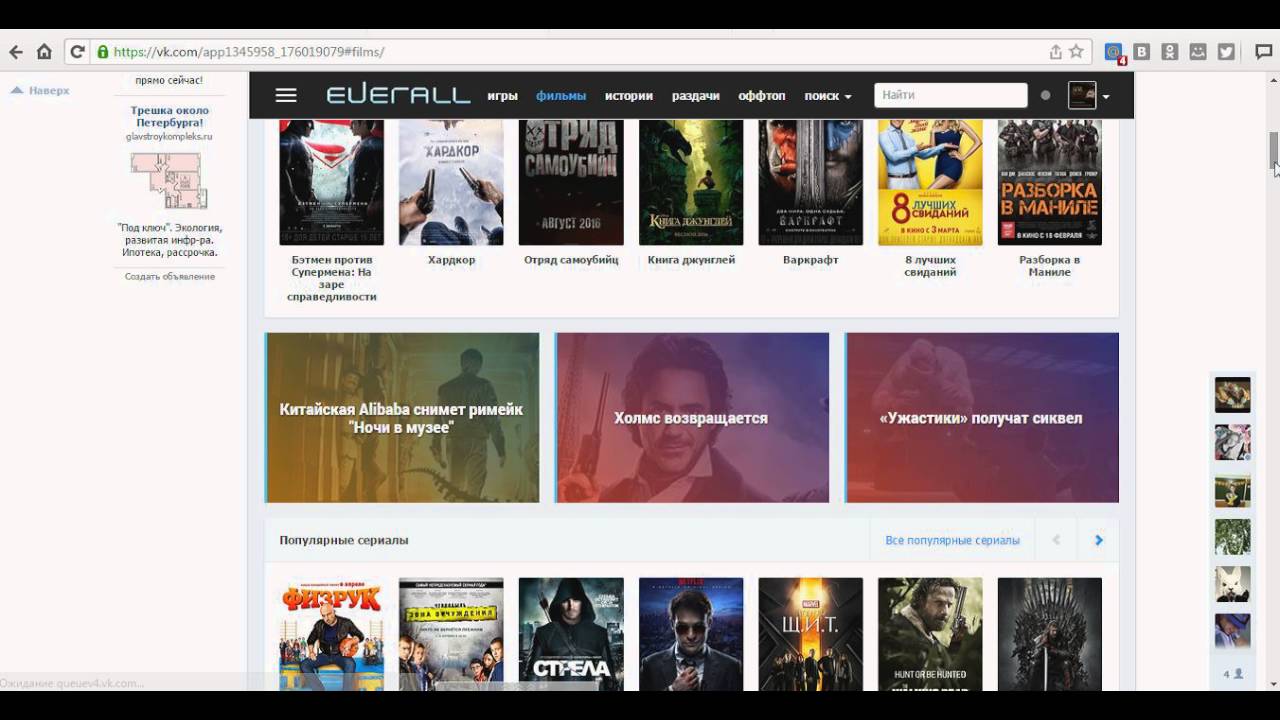This screenshot has width=1280, height=720.
Task: Open the smiley-face extension icon
Action: tap(1198, 52)
